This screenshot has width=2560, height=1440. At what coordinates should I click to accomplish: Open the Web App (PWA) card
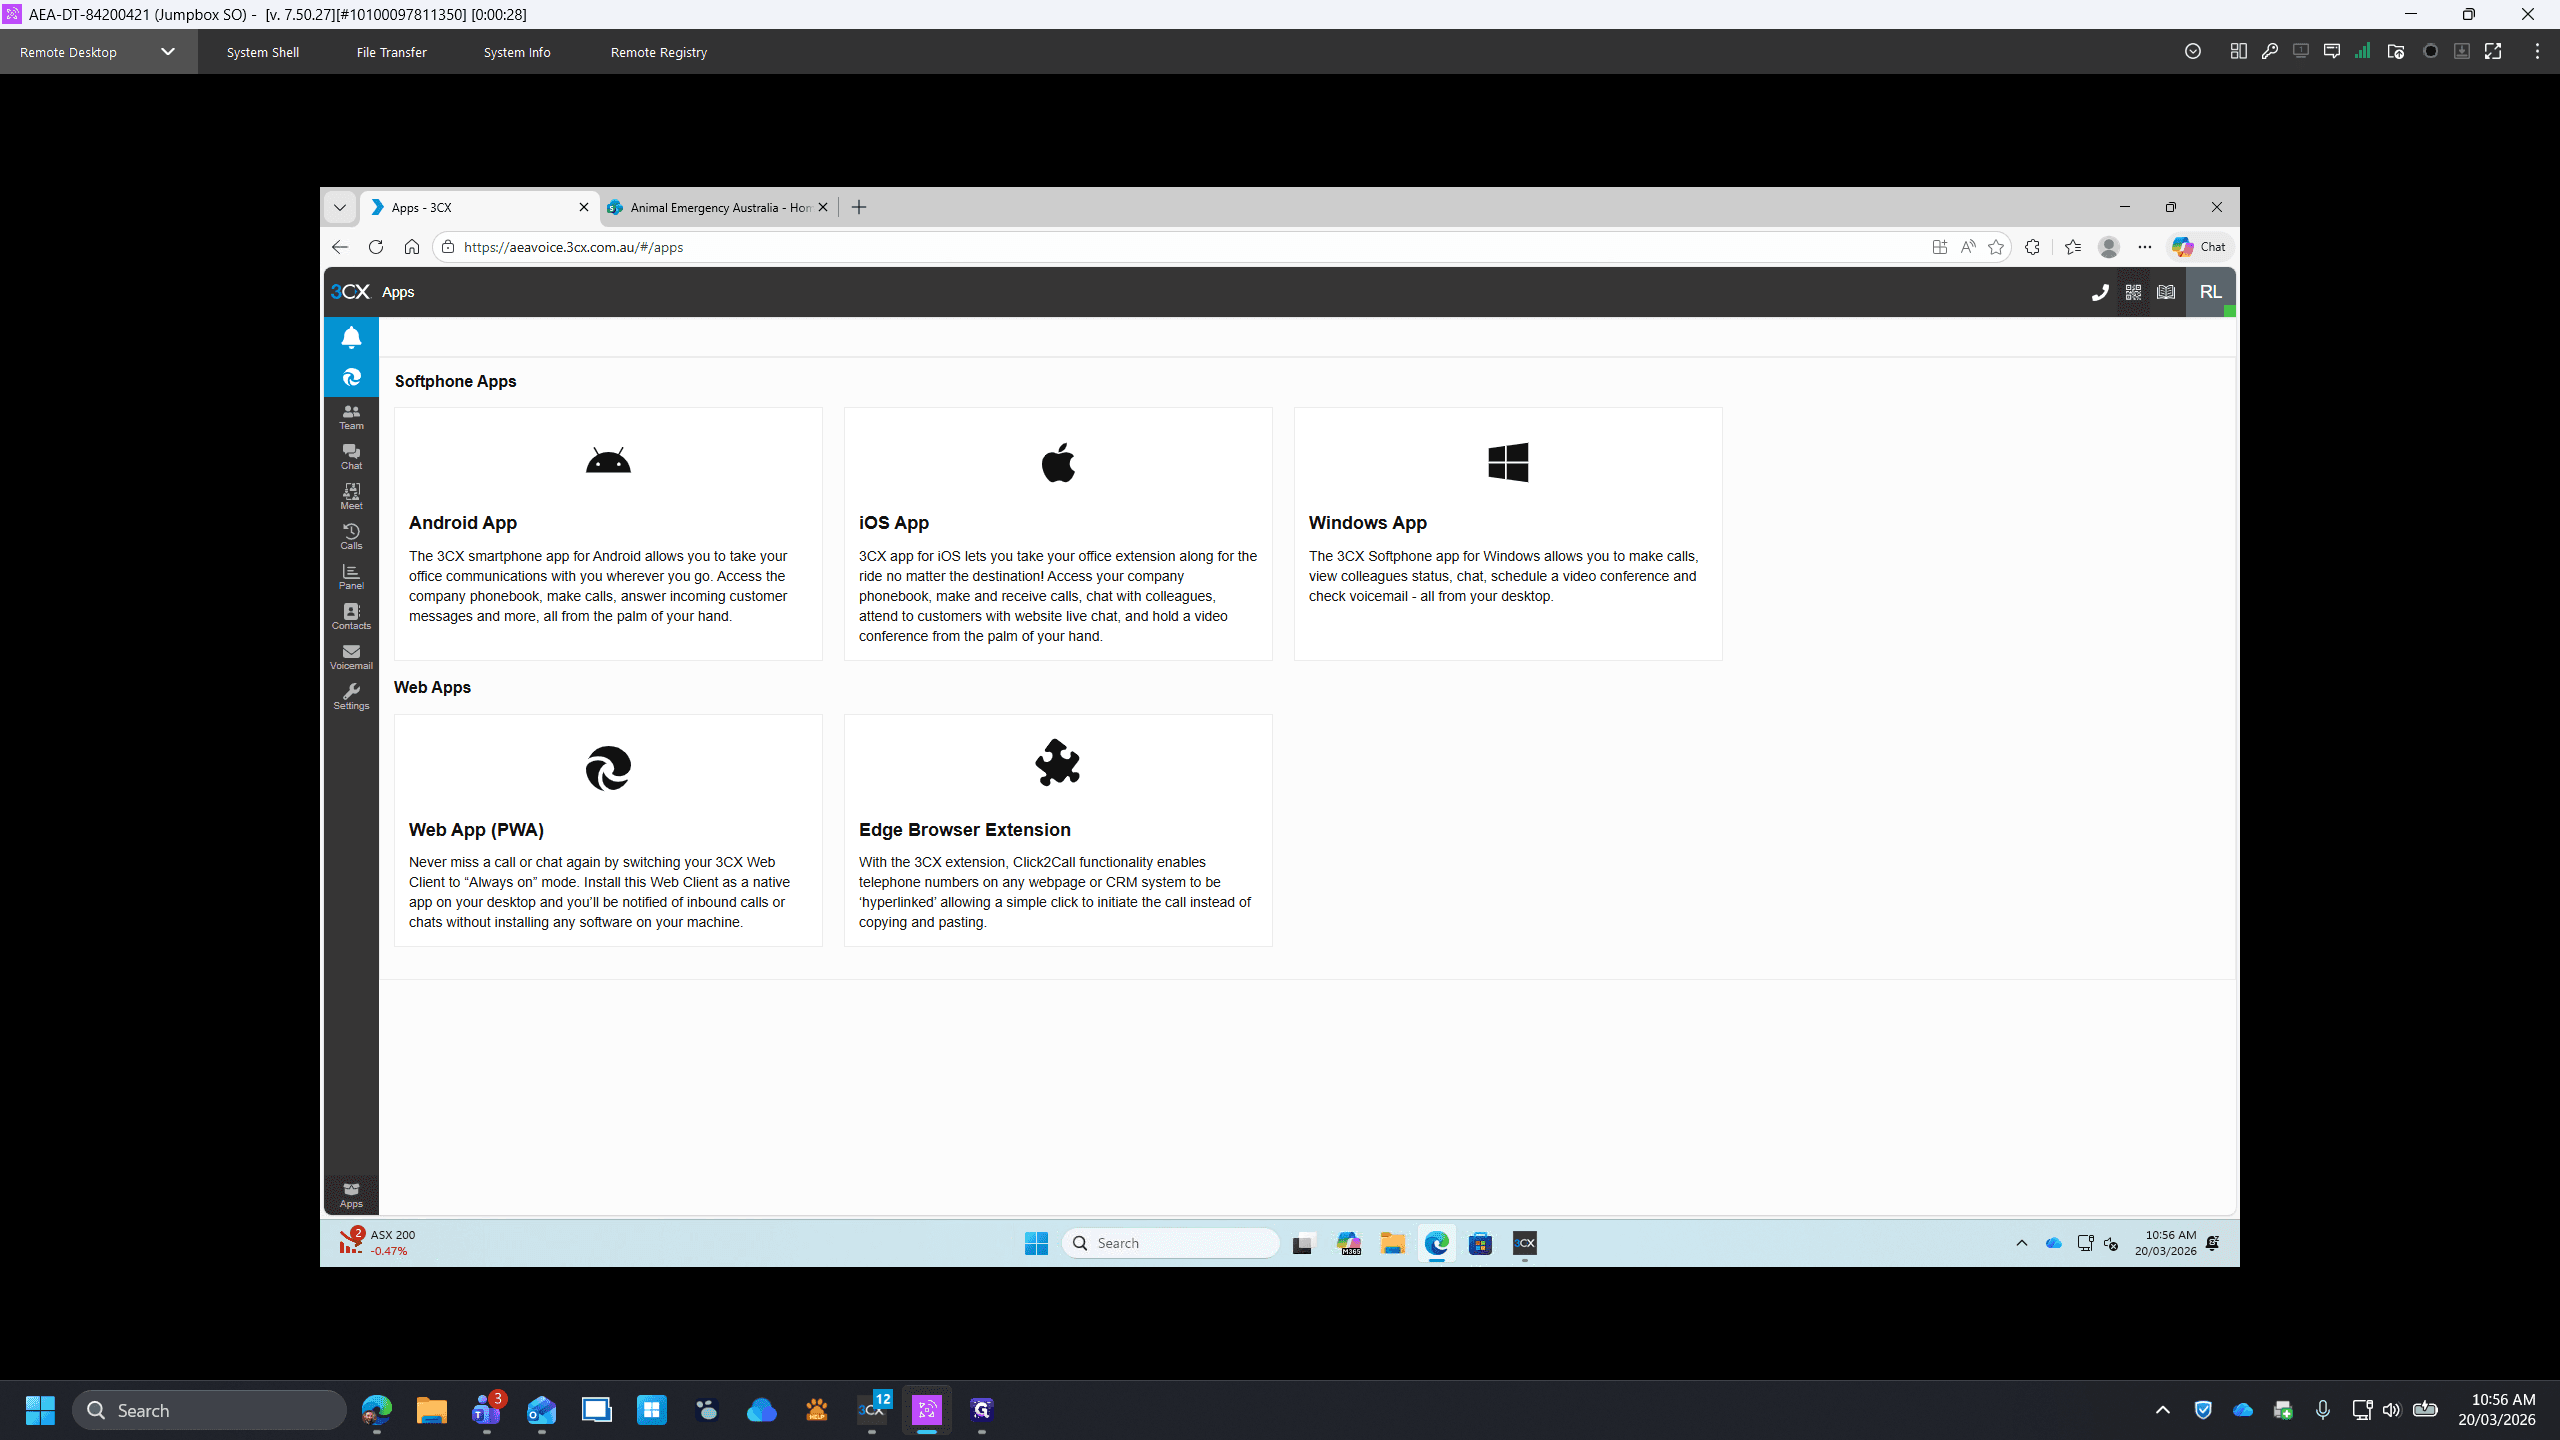(x=608, y=830)
